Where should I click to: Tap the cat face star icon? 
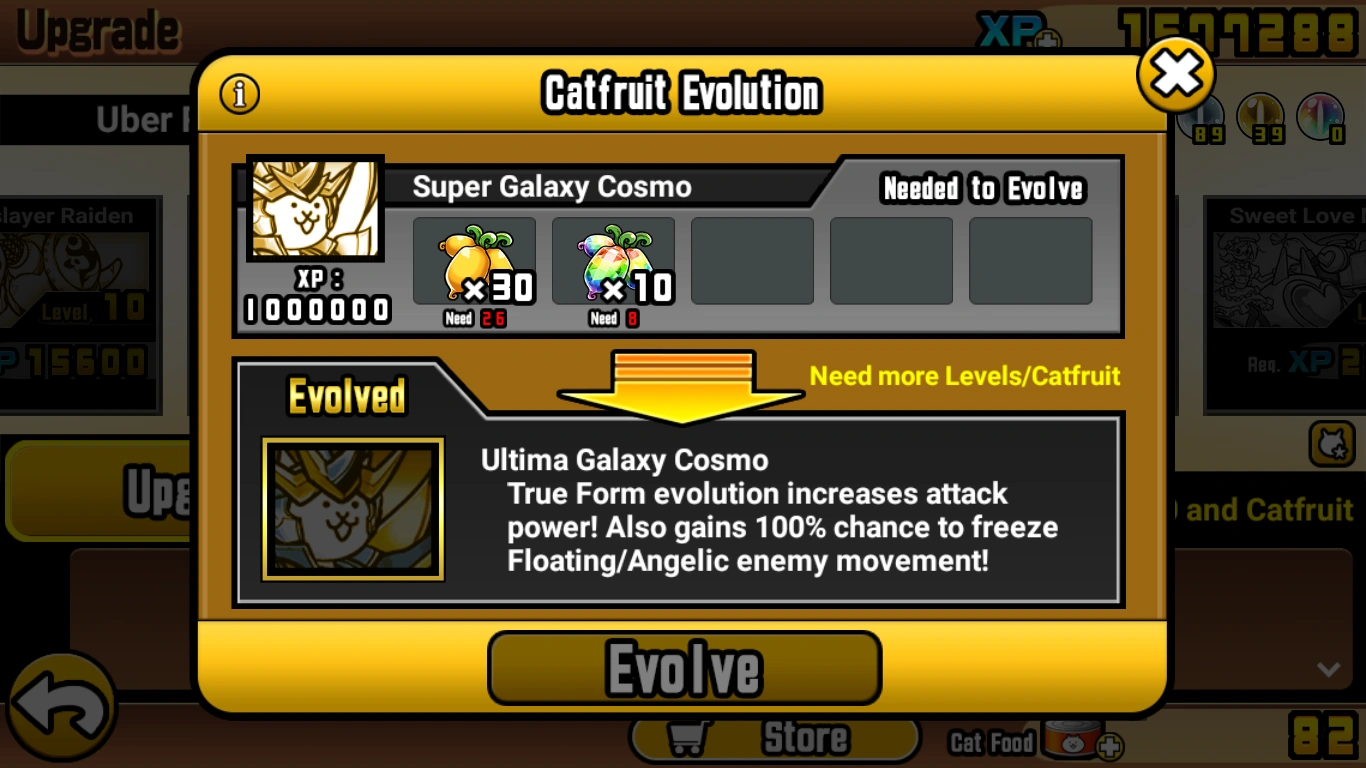coord(1332,444)
